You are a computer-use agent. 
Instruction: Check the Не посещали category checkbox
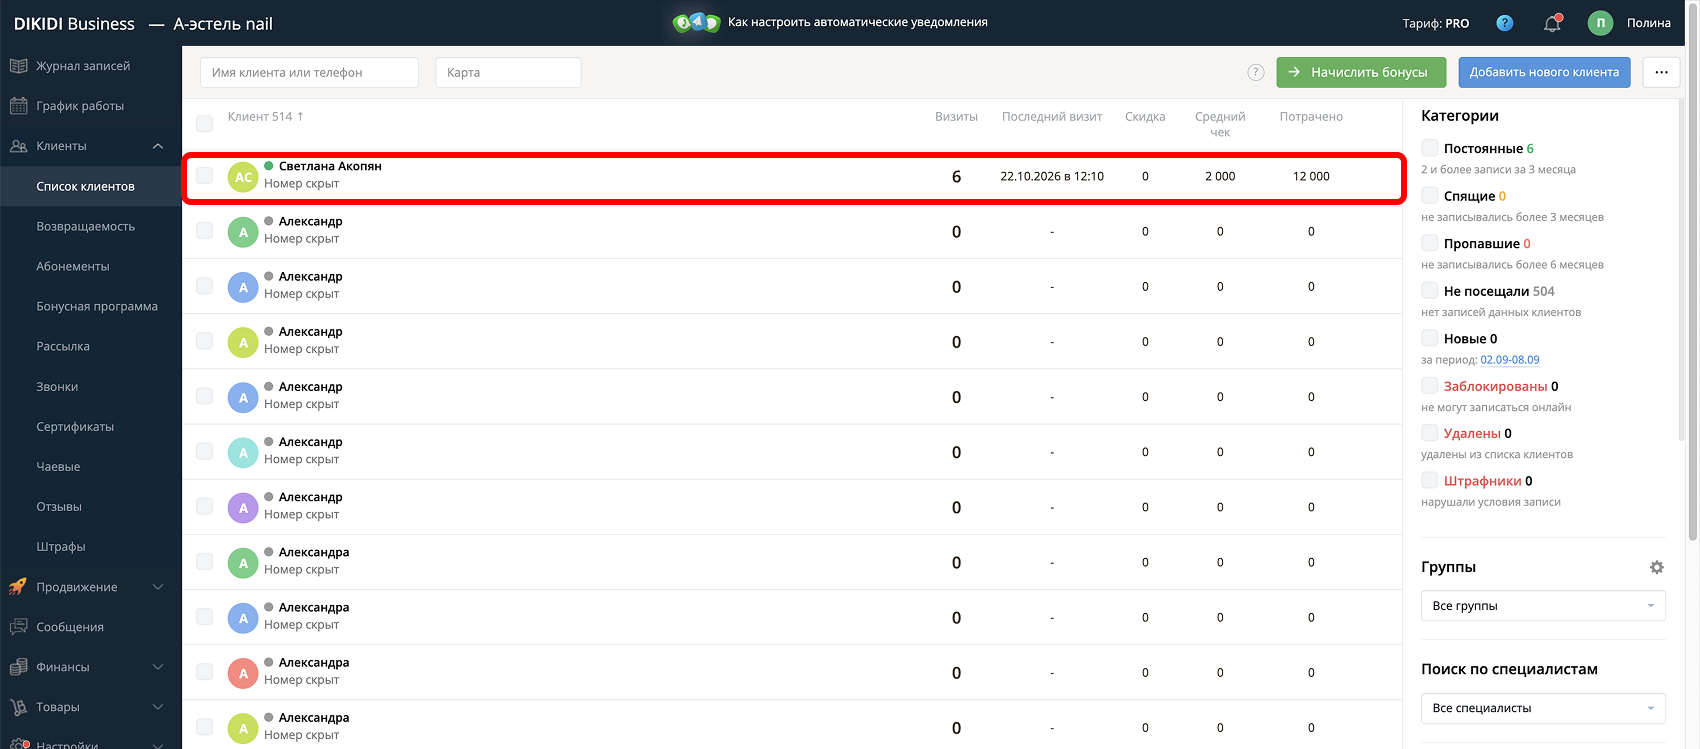click(x=1430, y=290)
